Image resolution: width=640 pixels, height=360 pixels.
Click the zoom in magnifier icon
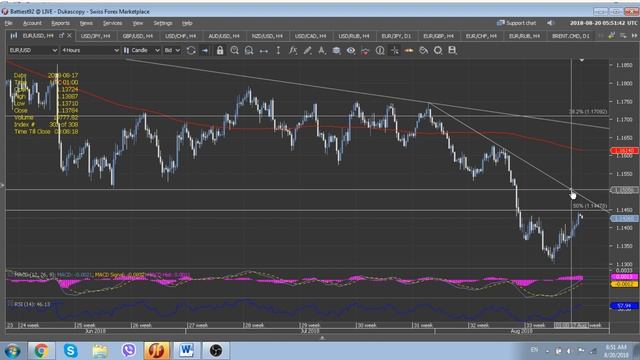[235, 50]
